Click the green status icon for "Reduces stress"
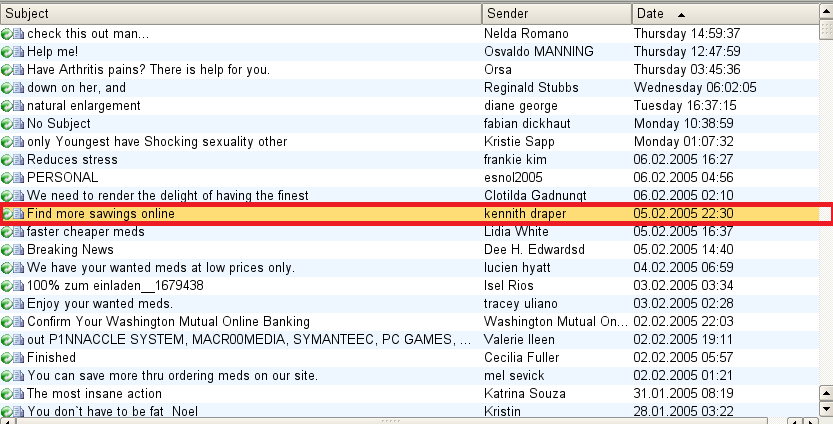 (7, 160)
